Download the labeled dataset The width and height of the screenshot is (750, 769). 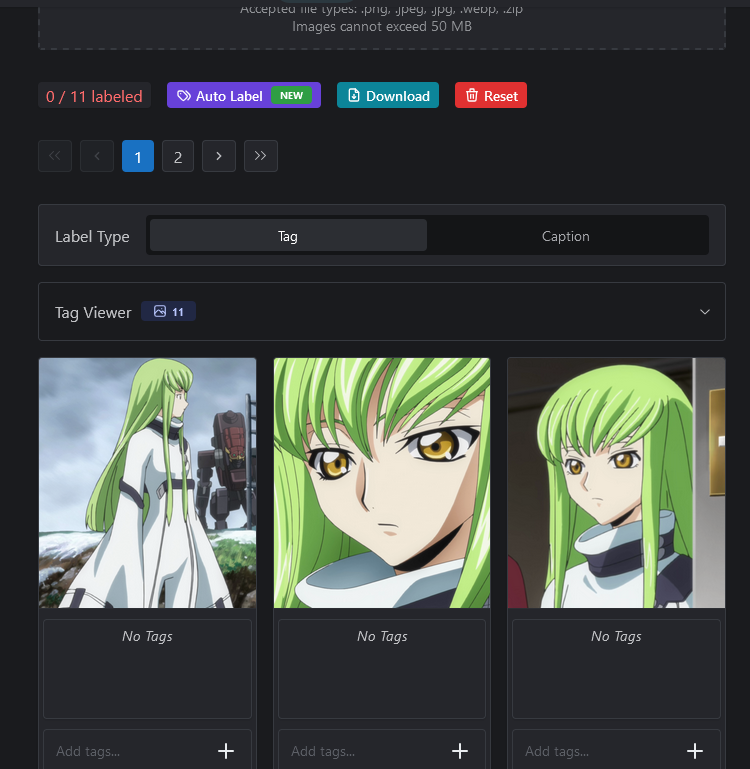pyautogui.click(x=388, y=95)
